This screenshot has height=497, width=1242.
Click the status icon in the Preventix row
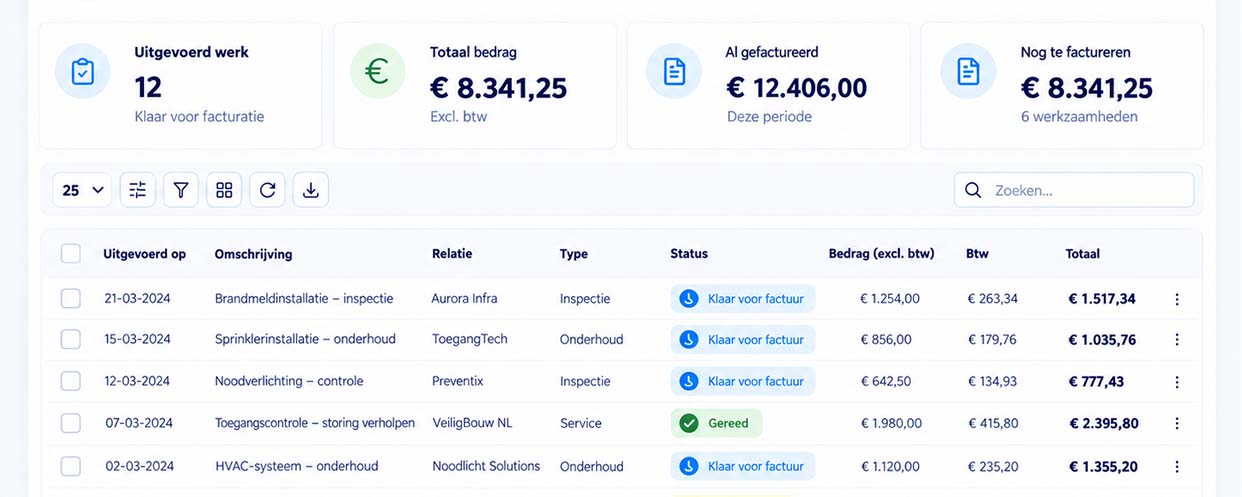coord(689,381)
